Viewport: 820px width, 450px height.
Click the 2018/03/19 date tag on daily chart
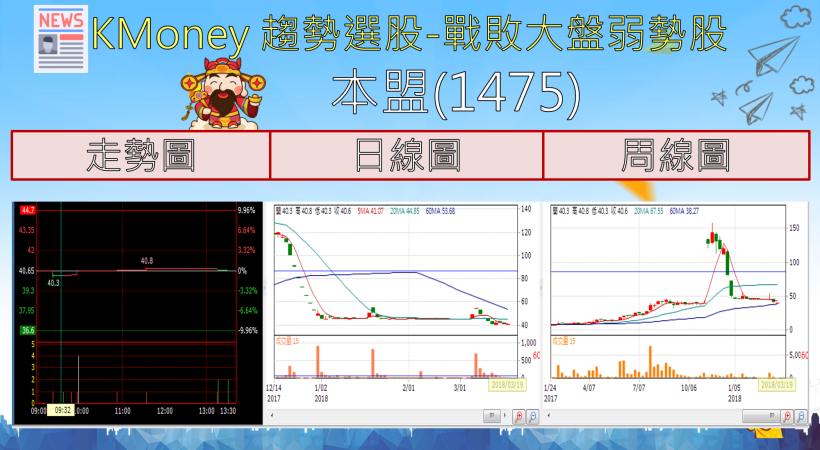[507, 385]
